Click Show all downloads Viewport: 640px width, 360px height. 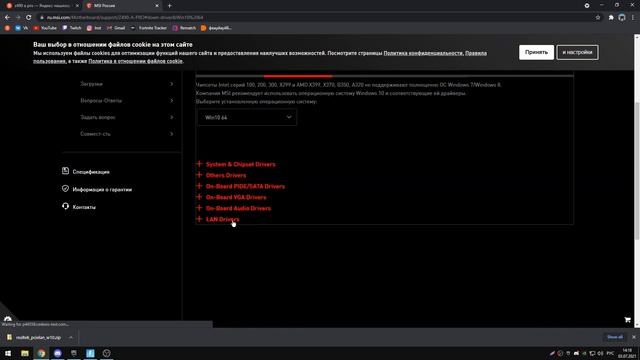[615, 337]
